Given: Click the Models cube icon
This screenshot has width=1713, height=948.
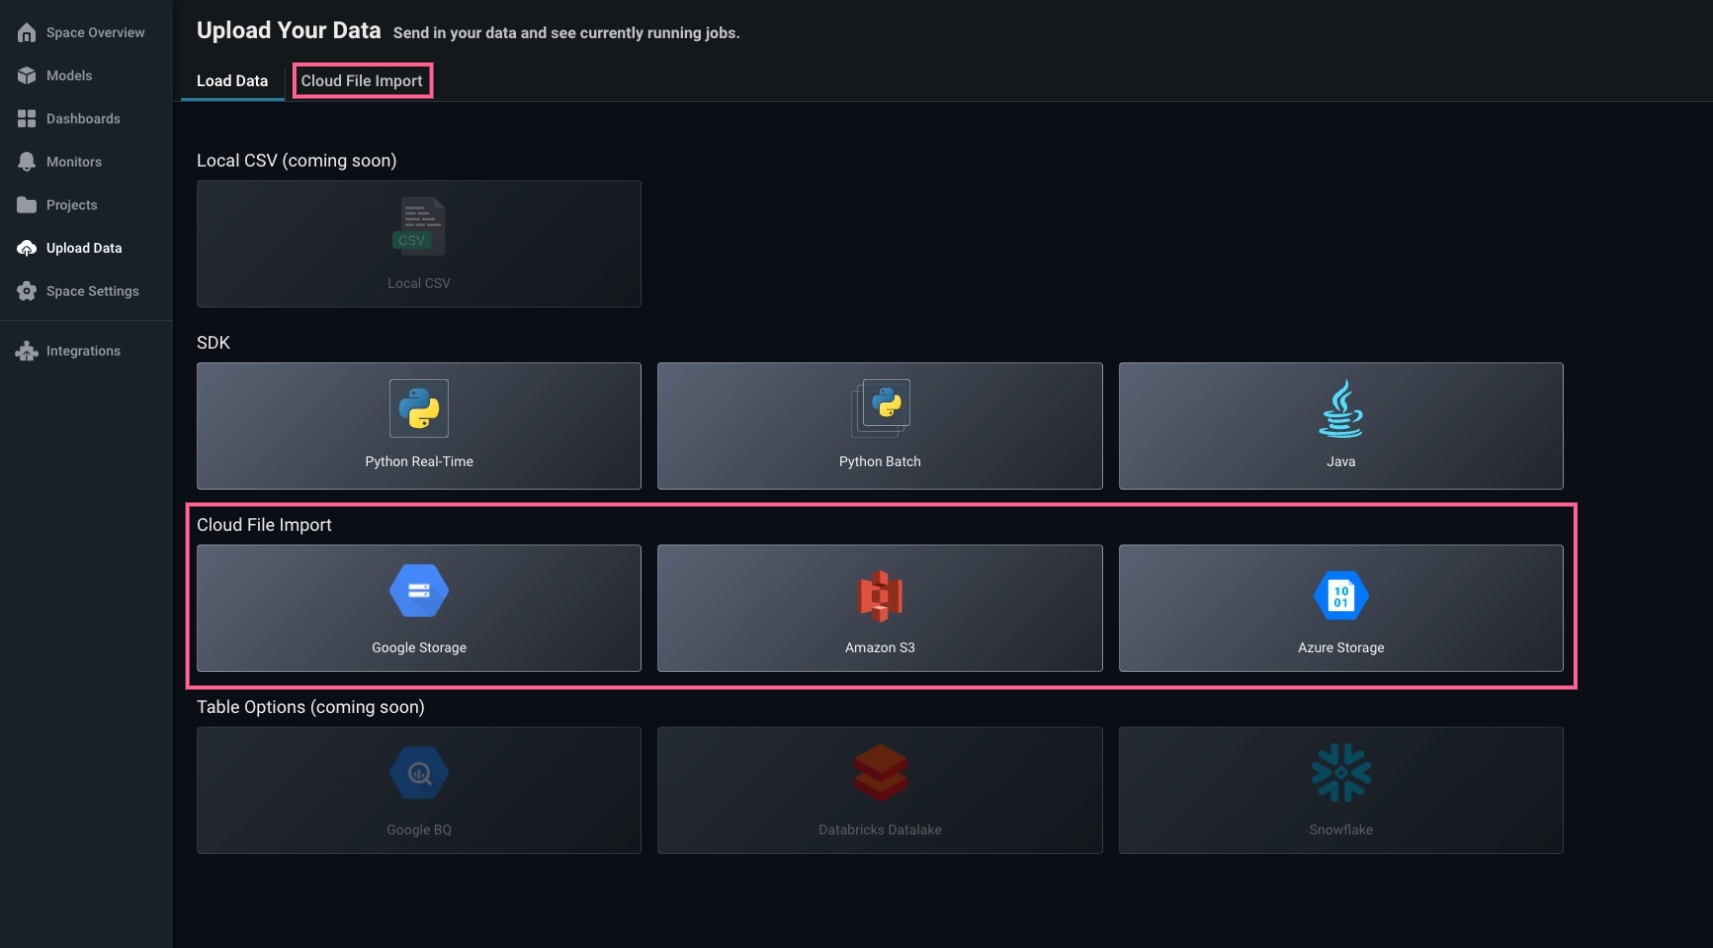Looking at the screenshot, I should click(x=27, y=76).
